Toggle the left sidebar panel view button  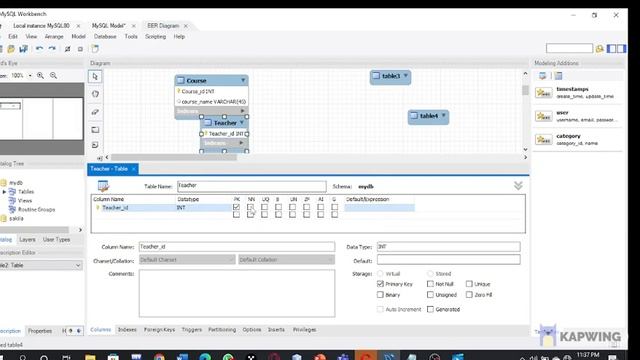click(611, 49)
